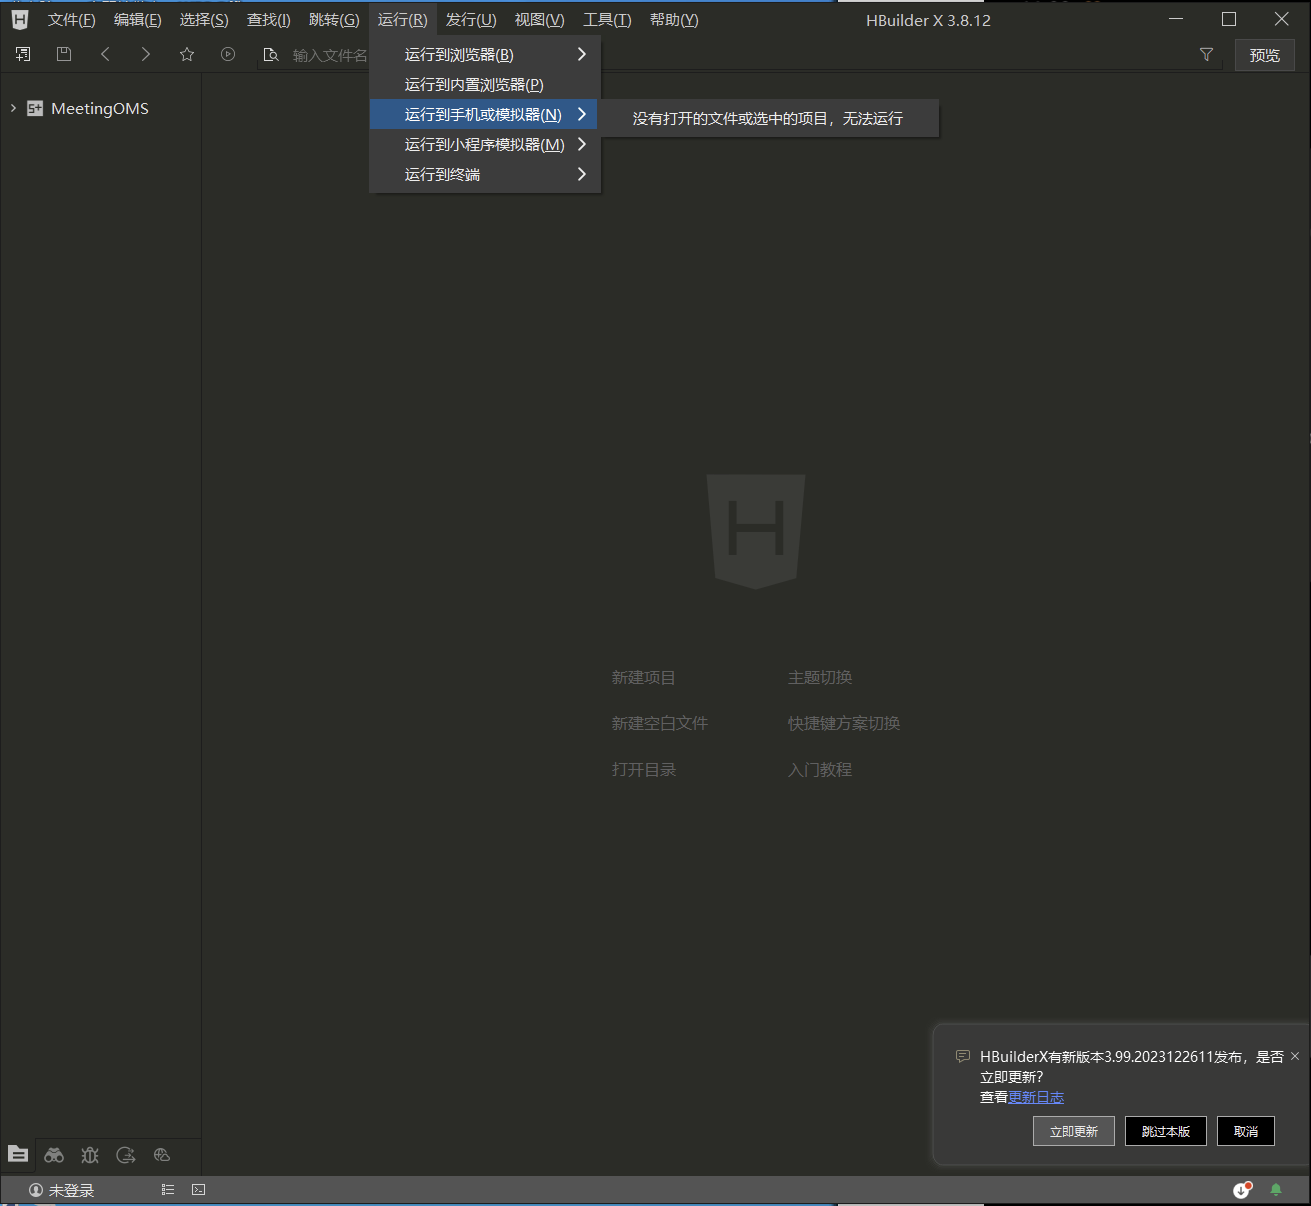Screen dimensions: 1311x1206
Task: Expand the MeetingOMS project tree
Action: pos(13,108)
